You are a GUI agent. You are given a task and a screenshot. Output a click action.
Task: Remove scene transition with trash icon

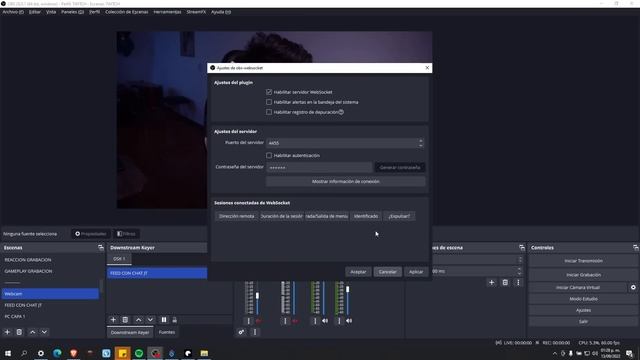[505, 282]
